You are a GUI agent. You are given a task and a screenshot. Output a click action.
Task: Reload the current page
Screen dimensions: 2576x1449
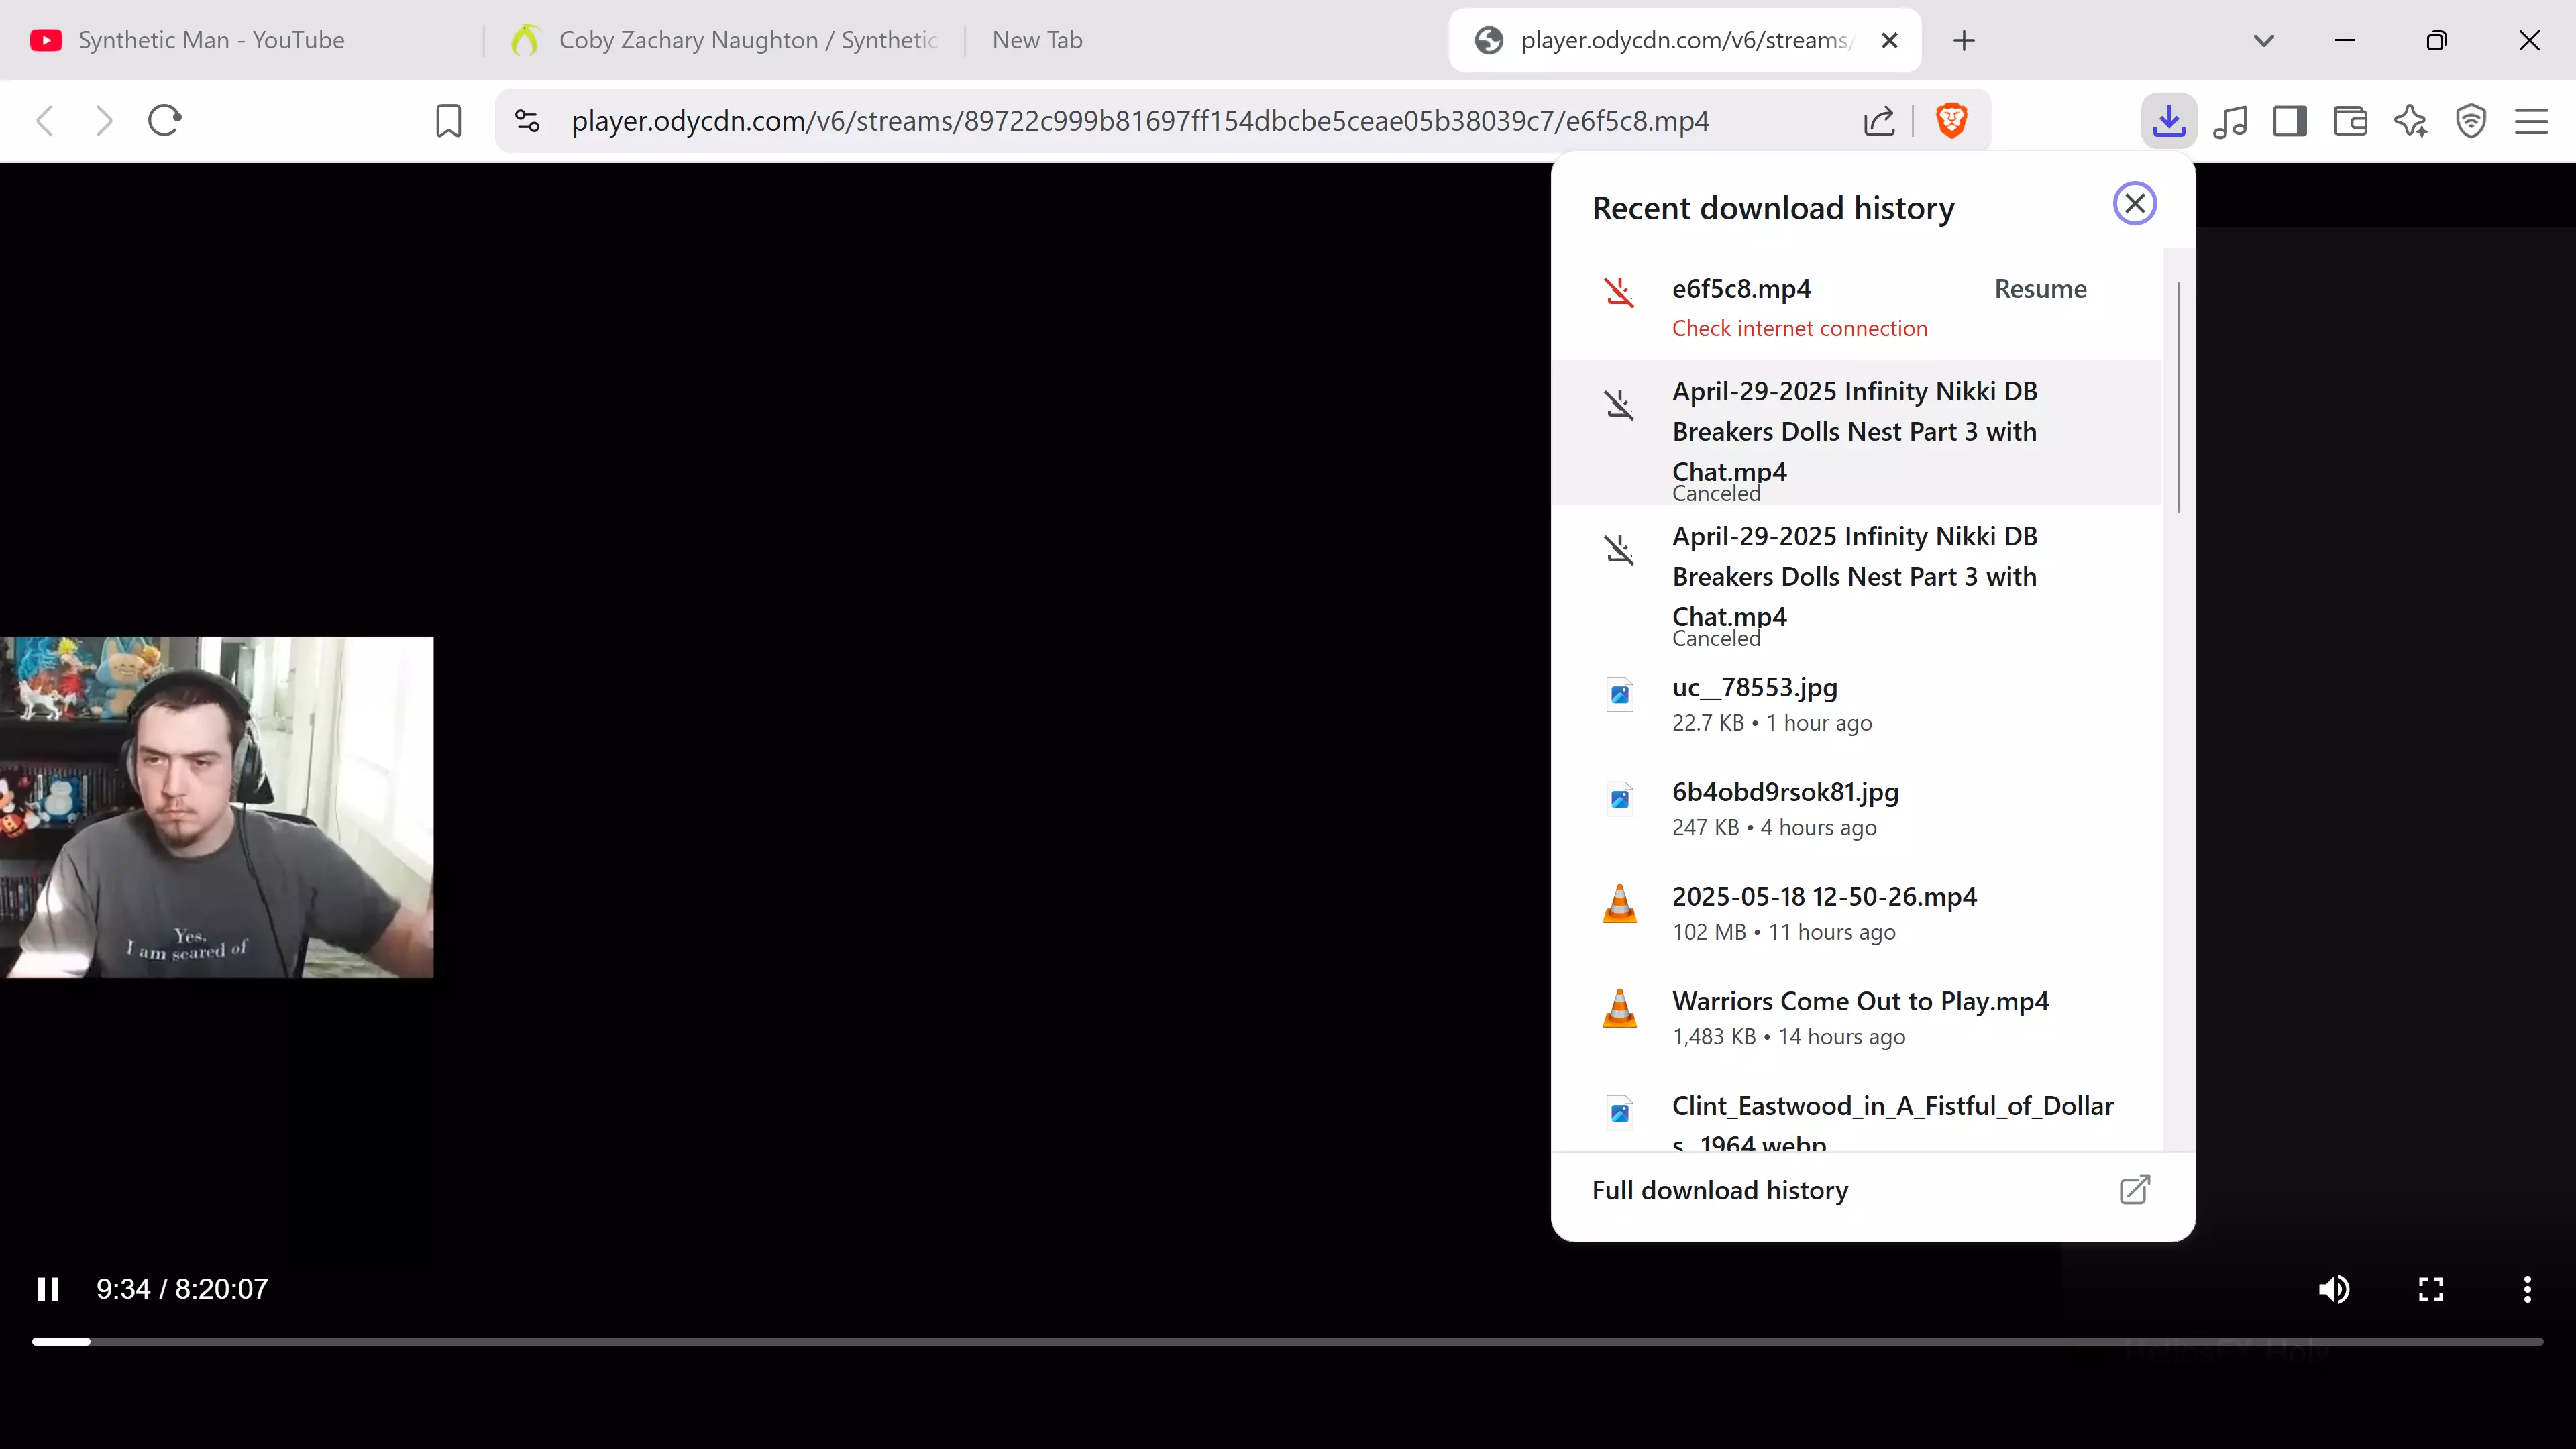pyautogui.click(x=165, y=121)
